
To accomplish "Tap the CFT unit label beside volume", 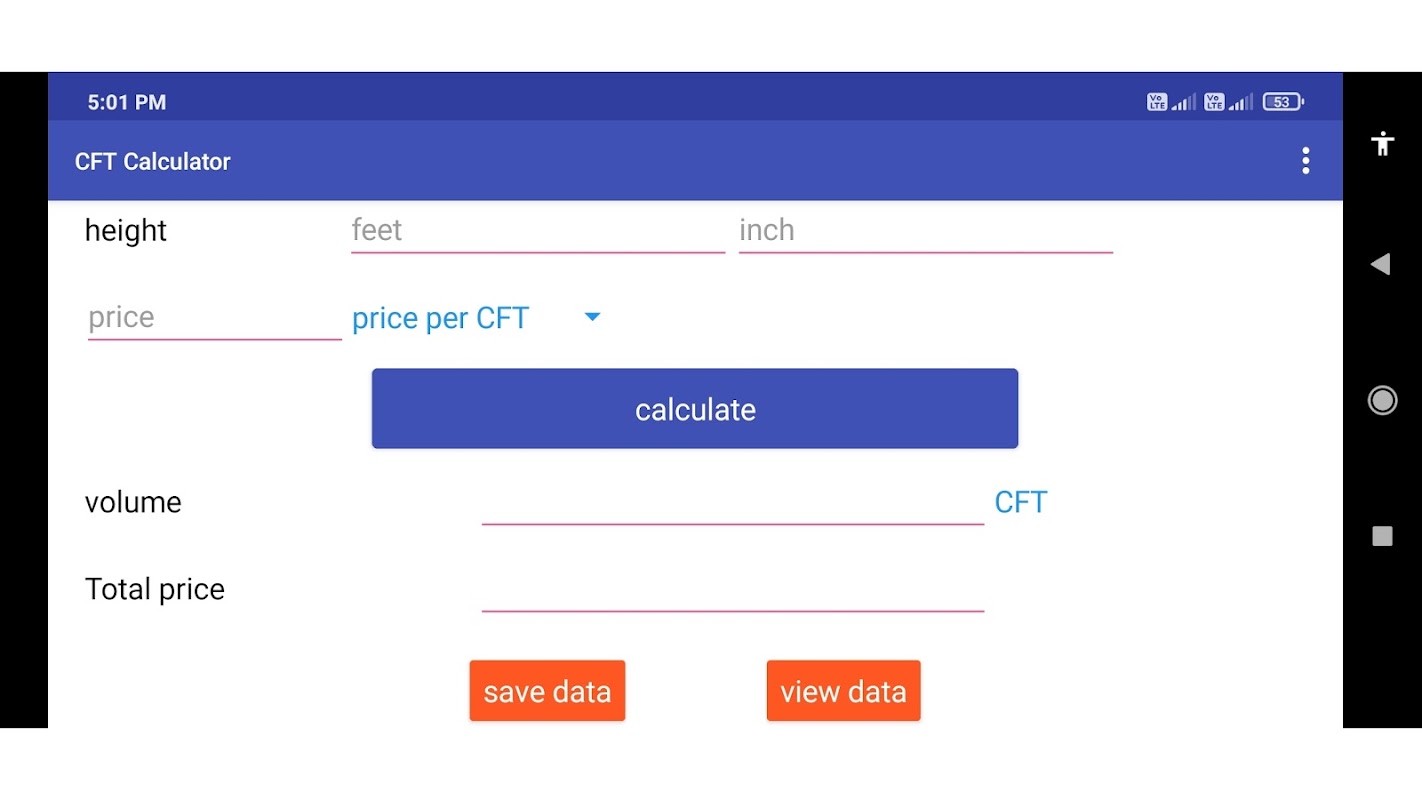I will pyautogui.click(x=1020, y=502).
